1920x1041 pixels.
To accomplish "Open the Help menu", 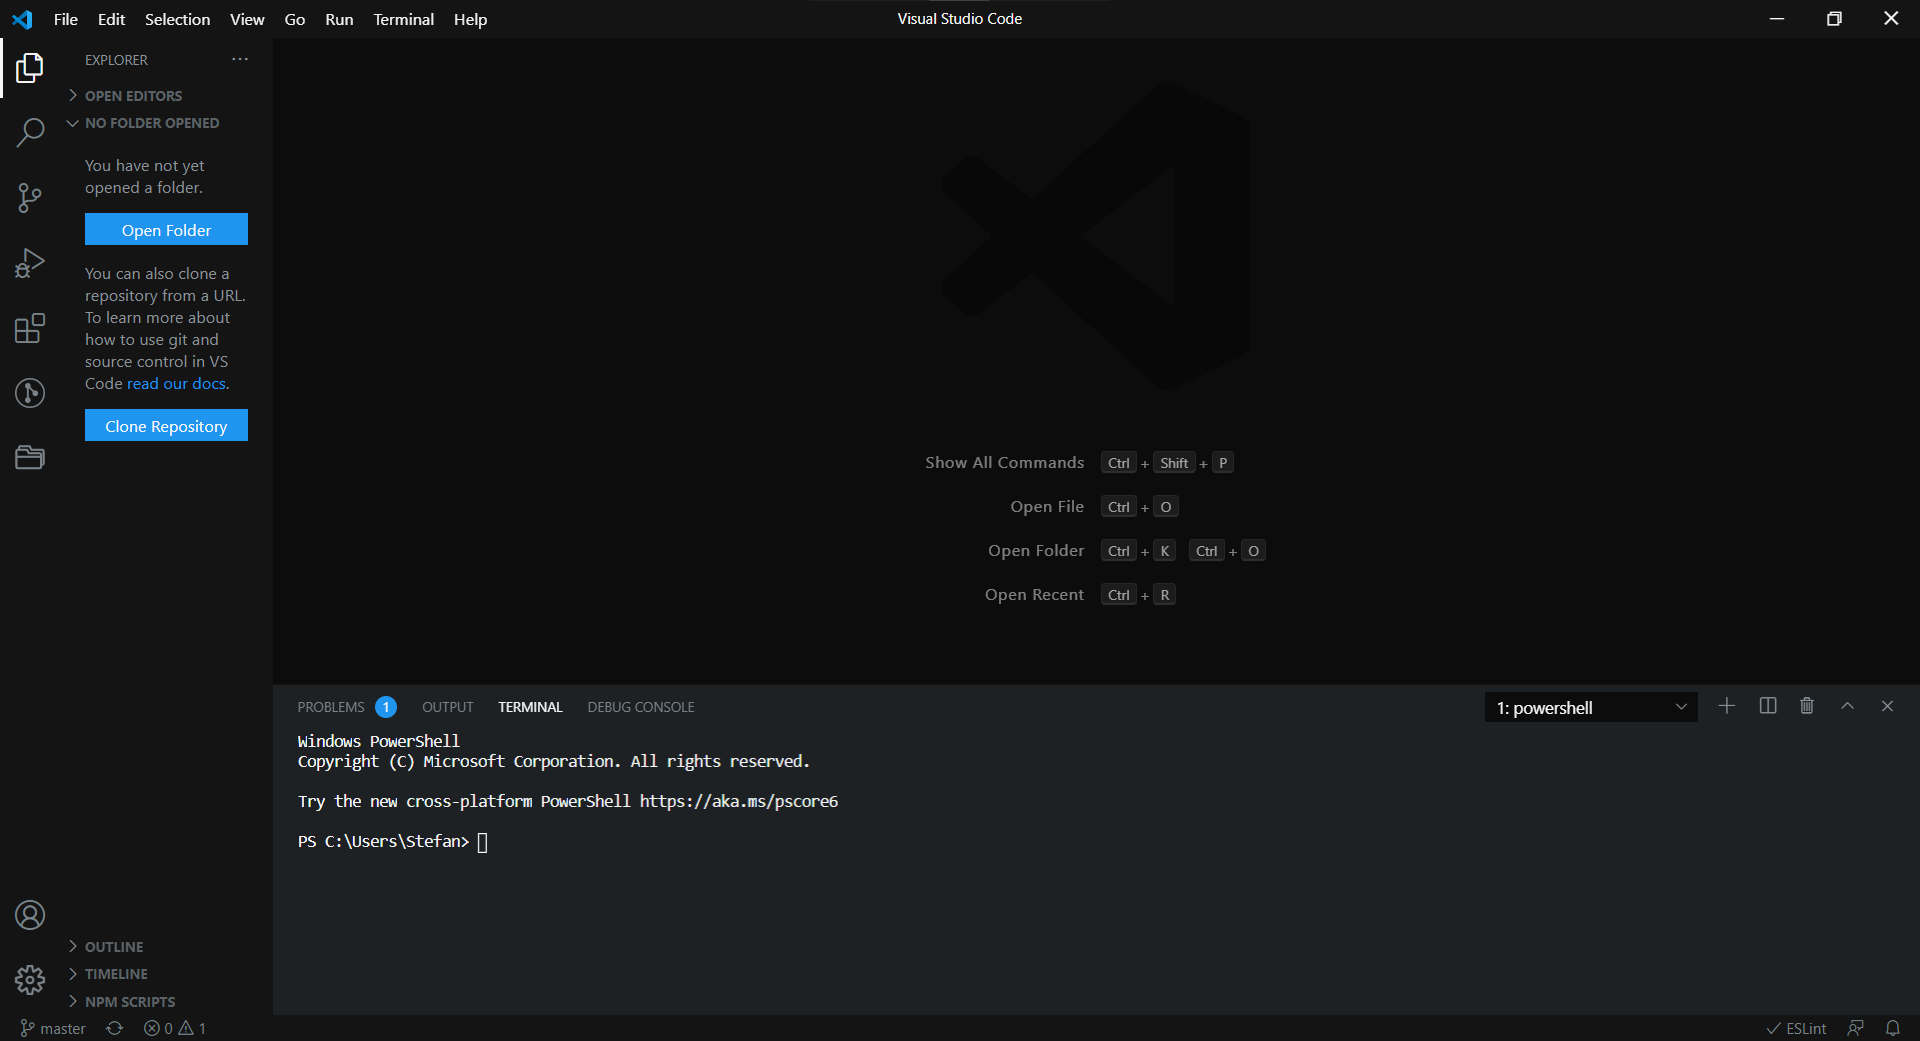I will point(470,19).
